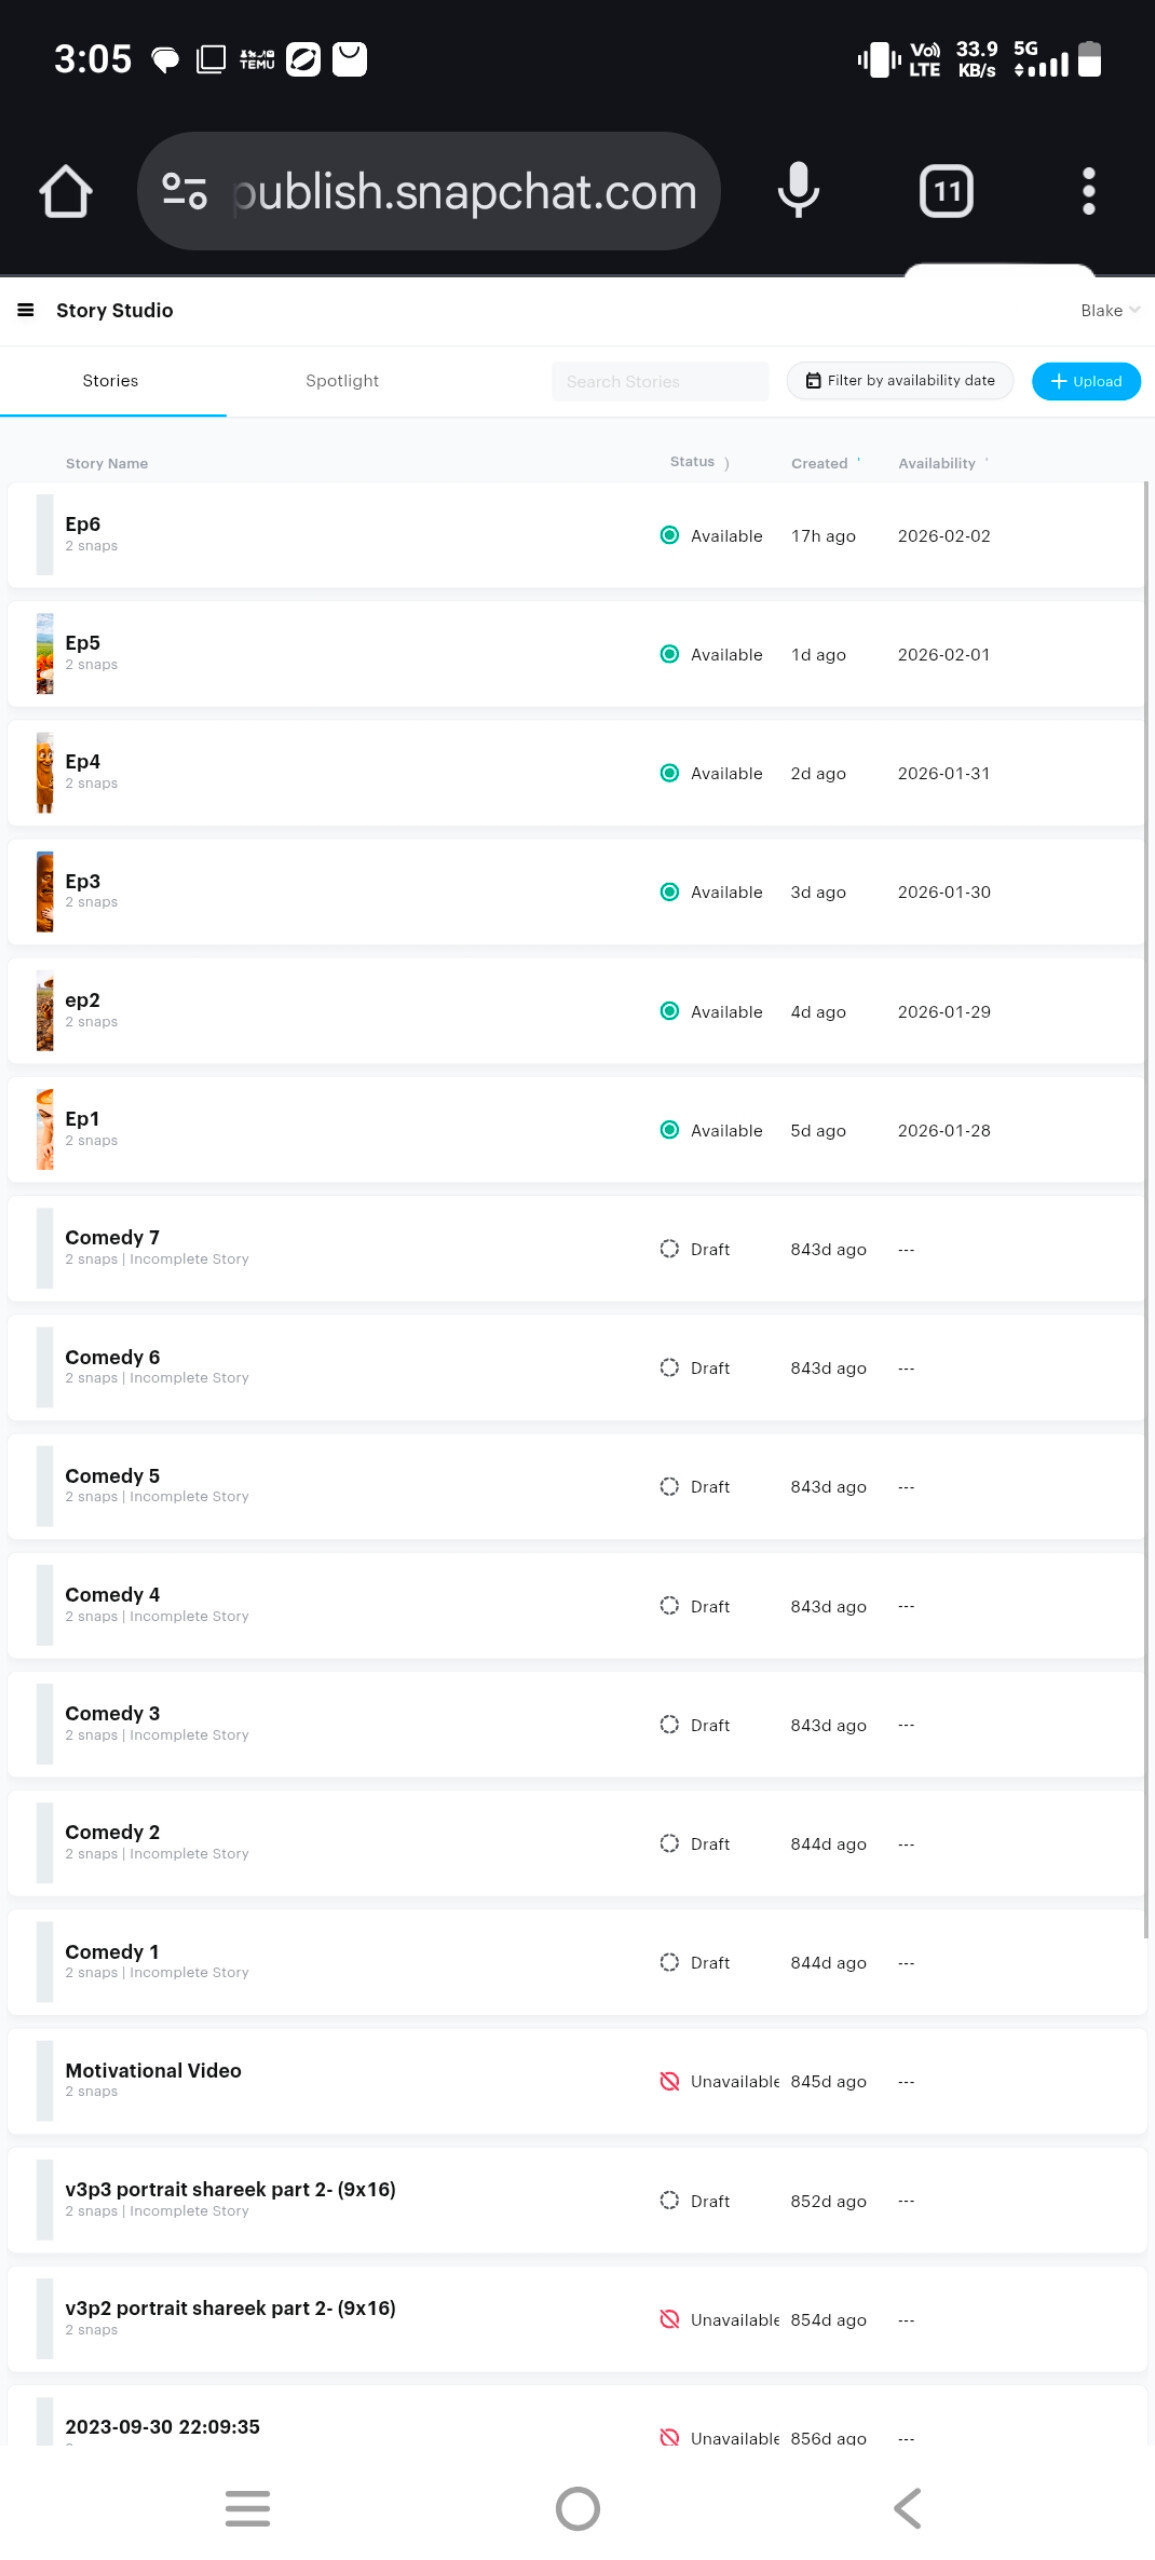
Task: Click the Available status icon for Ep6
Action: (x=669, y=535)
